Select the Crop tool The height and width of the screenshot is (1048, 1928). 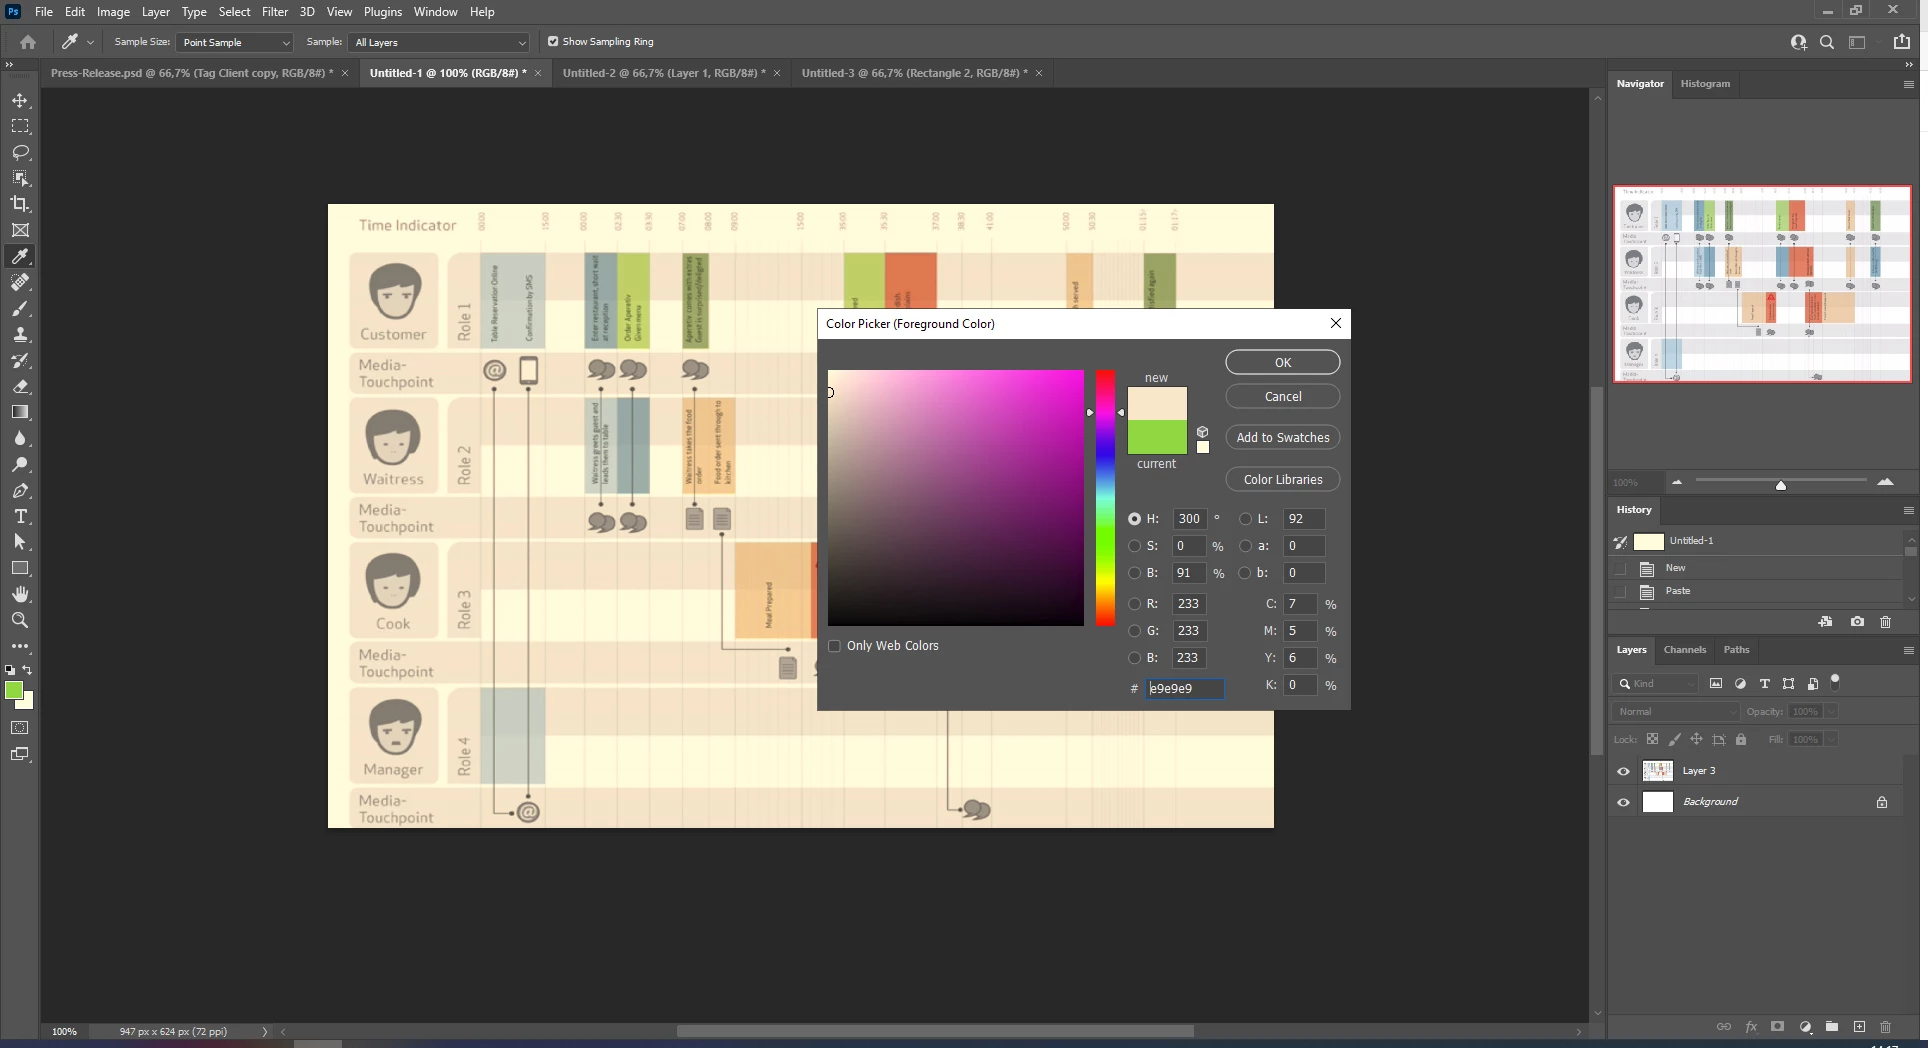coord(20,204)
